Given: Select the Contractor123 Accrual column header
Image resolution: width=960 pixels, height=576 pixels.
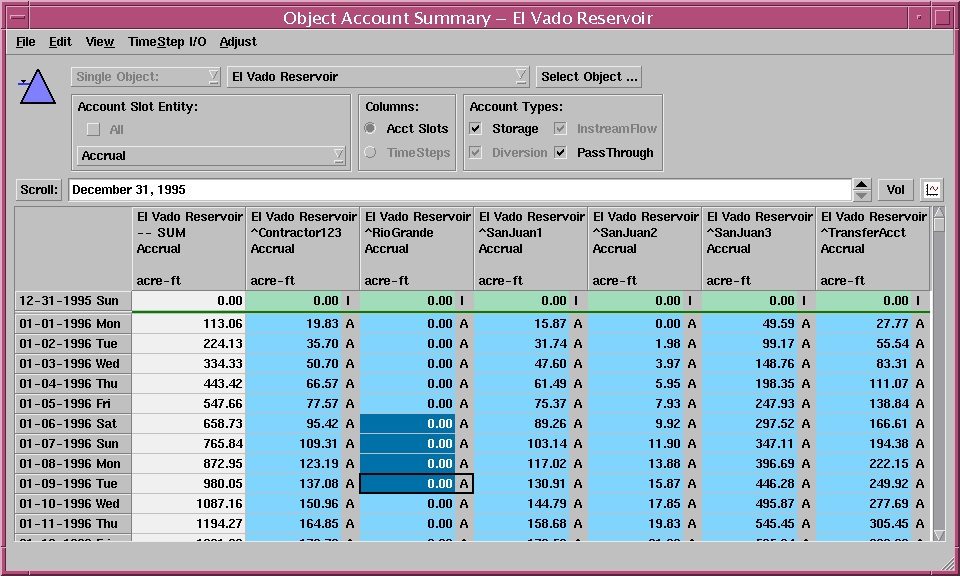Looking at the screenshot, I should (x=302, y=249).
